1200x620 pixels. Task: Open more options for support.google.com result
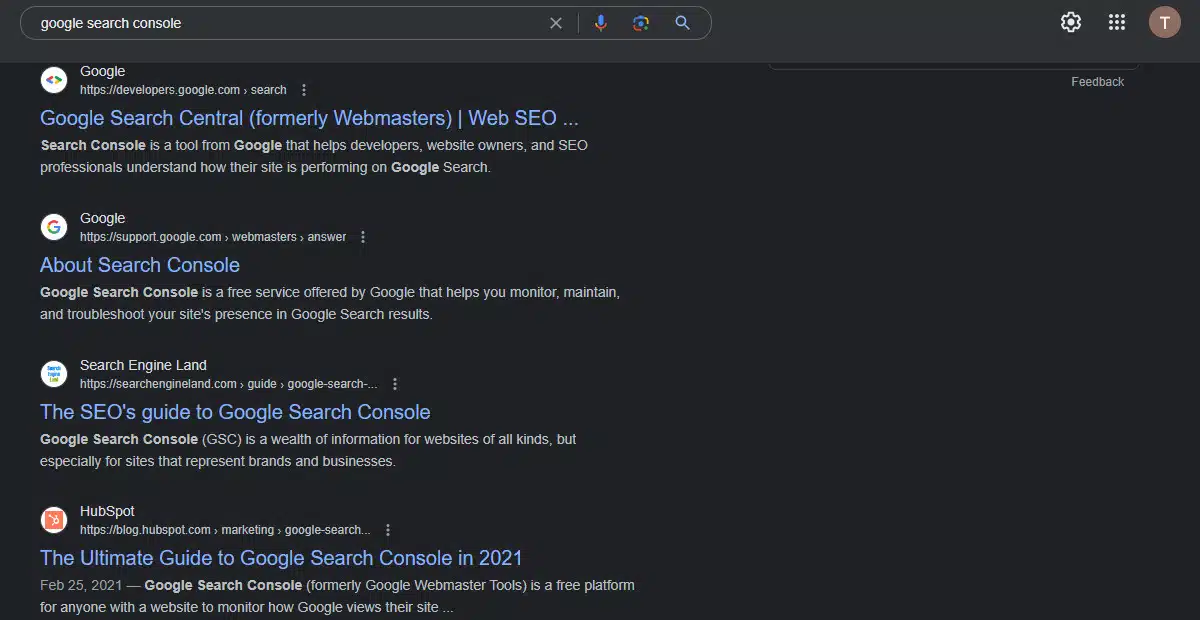[363, 237]
